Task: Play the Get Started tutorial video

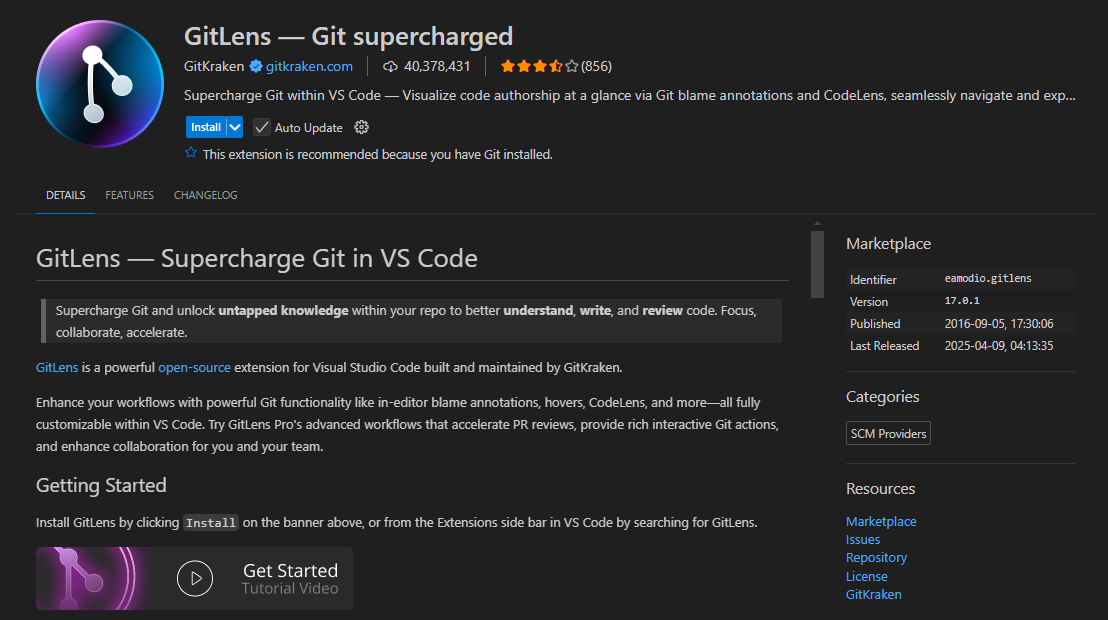Action: pos(195,578)
